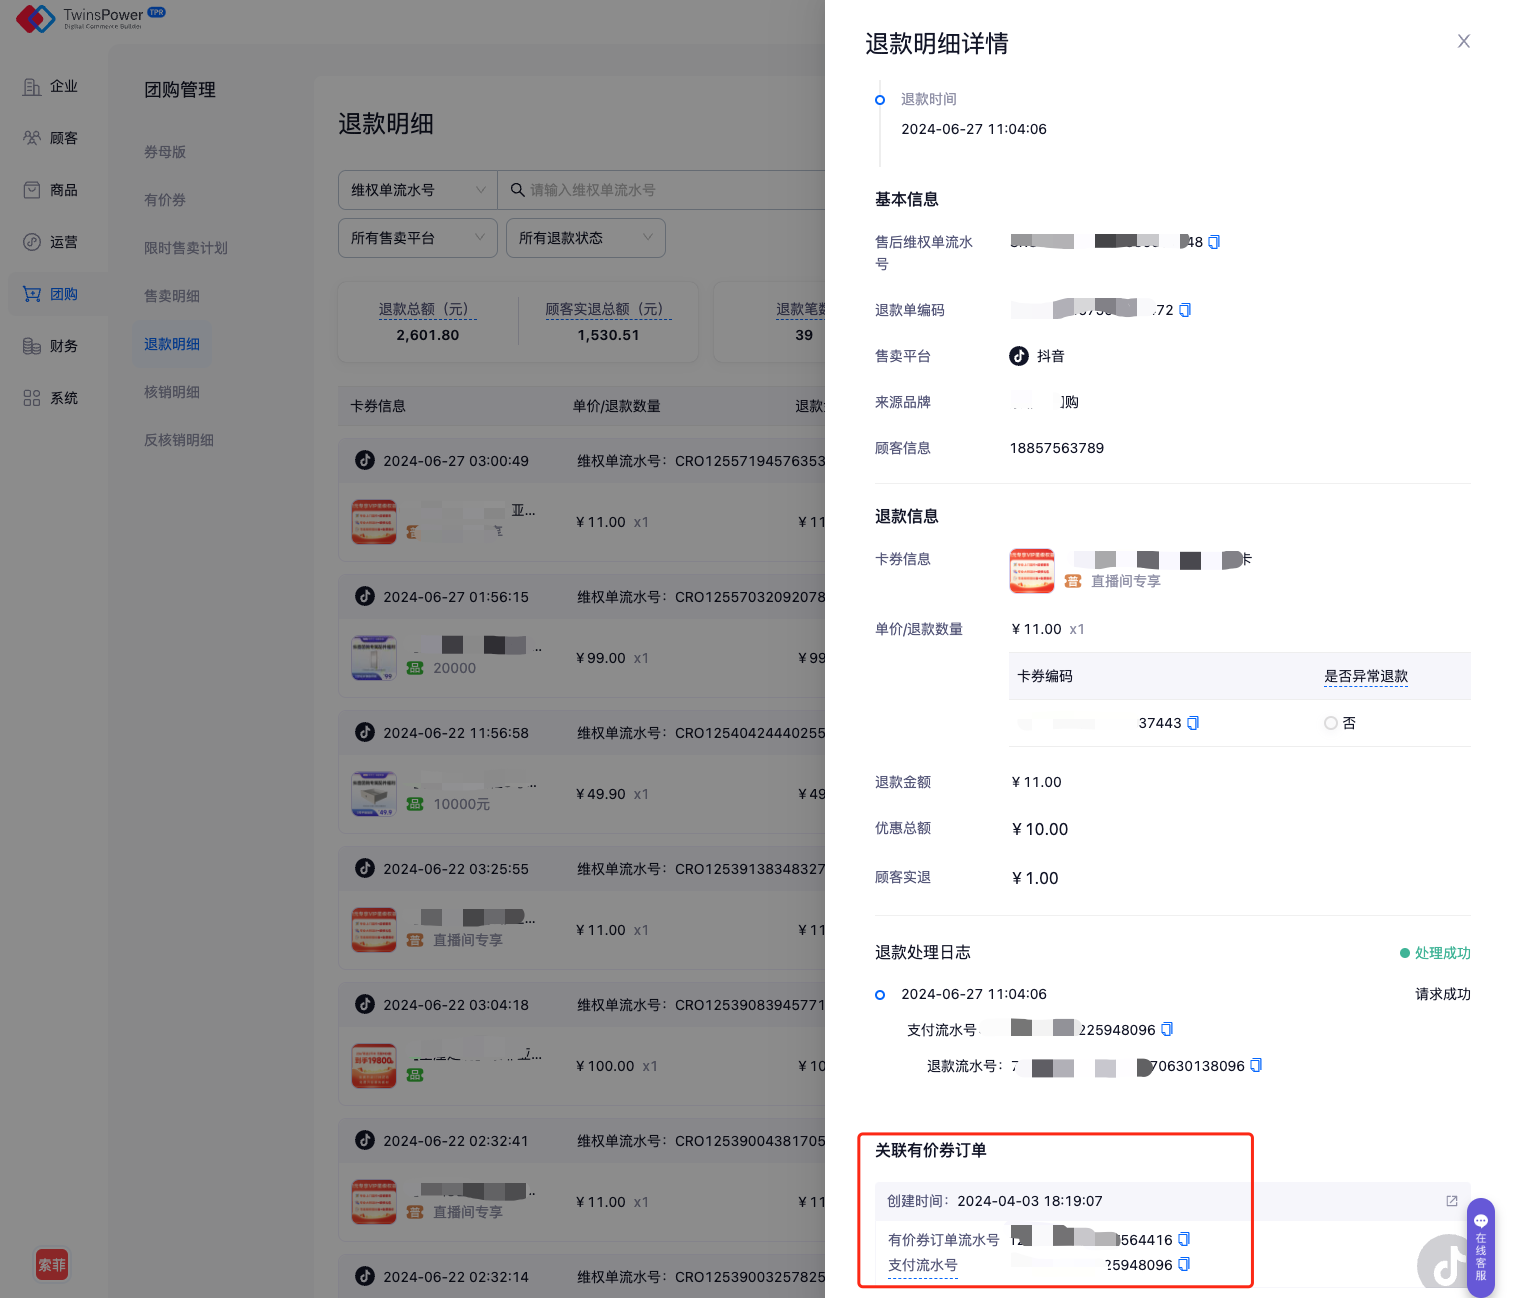Copy the 退款单编码 value
Screen dimensions: 1518x1298
pyautogui.click(x=1185, y=310)
